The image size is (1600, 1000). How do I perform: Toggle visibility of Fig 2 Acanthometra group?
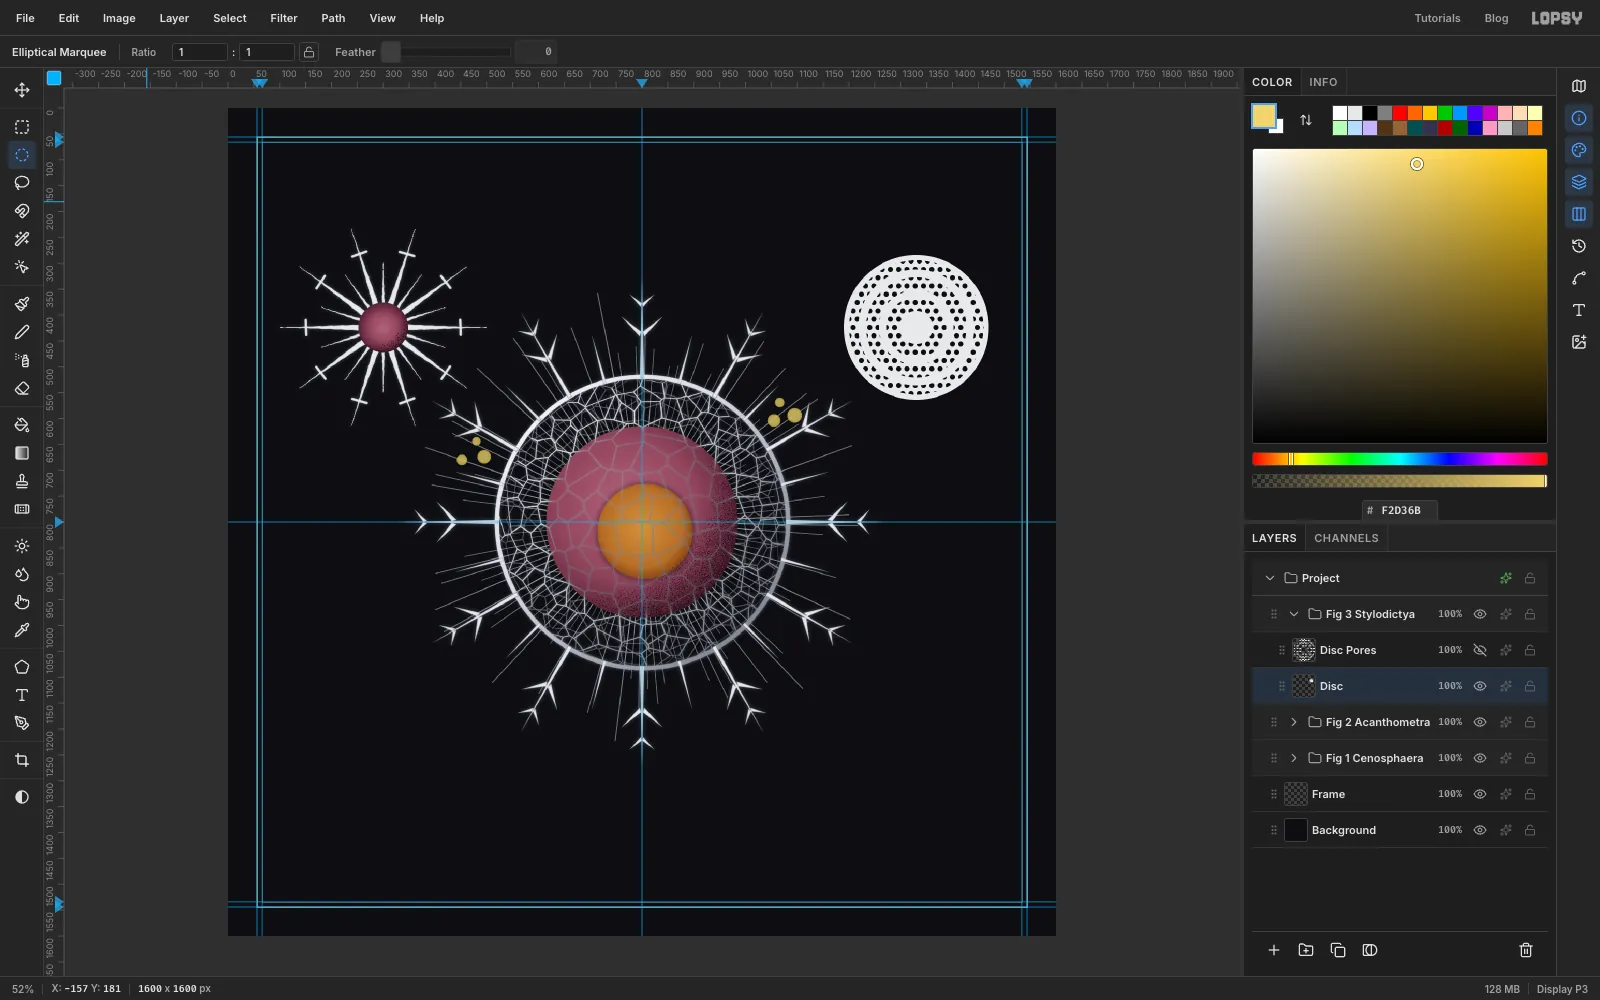[x=1480, y=722]
